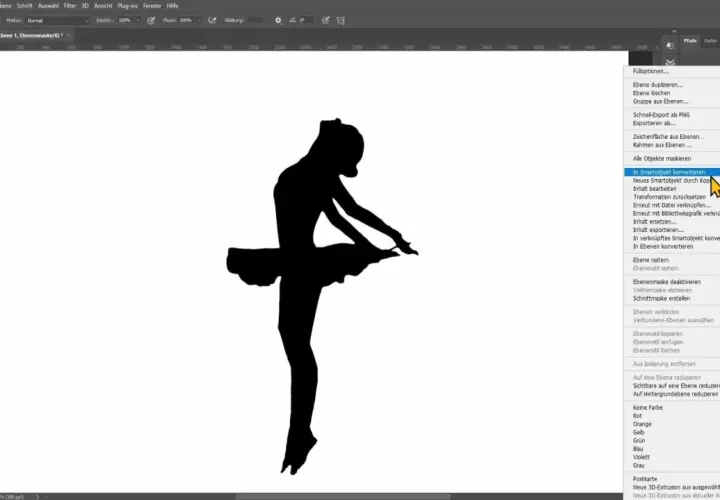Switch to the Farbe panel tab

(710, 41)
